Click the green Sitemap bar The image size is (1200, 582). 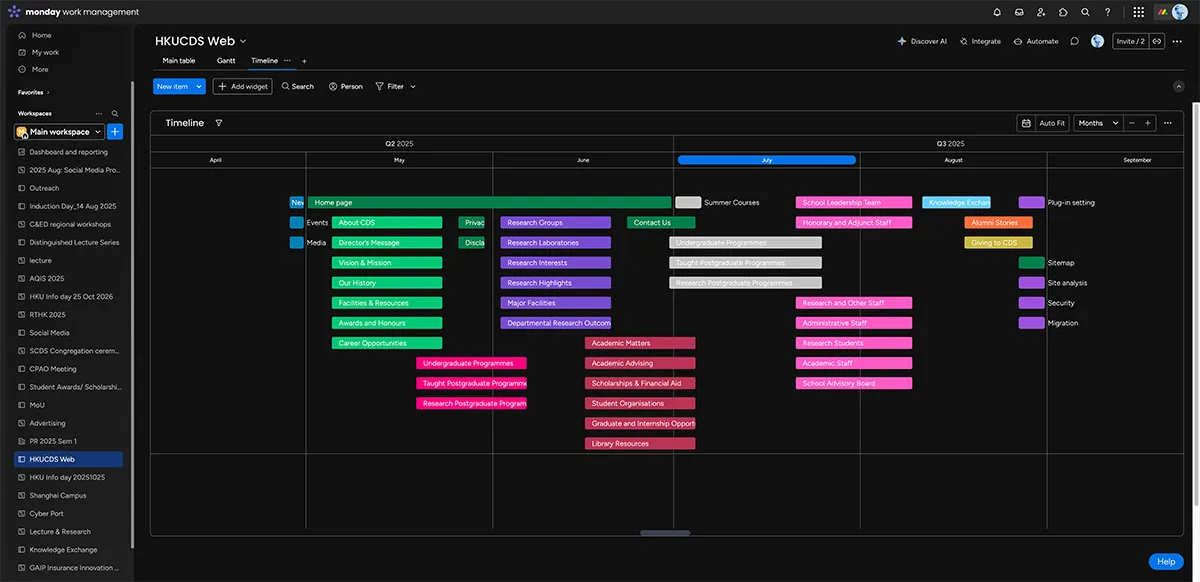click(1031, 263)
